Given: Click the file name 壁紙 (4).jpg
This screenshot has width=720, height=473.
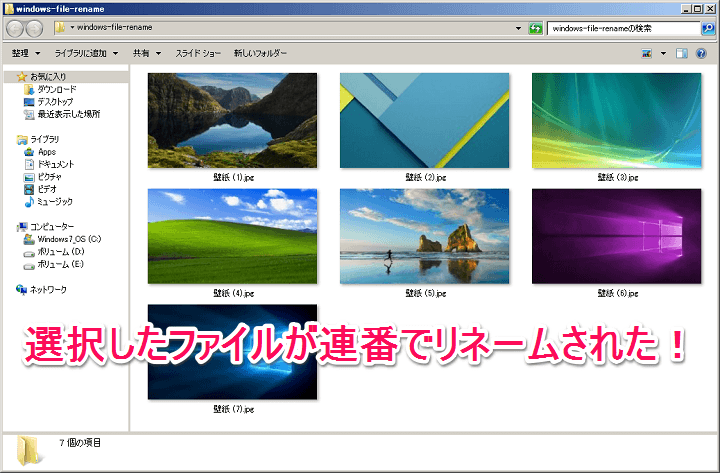Looking at the screenshot, I should point(234,293).
